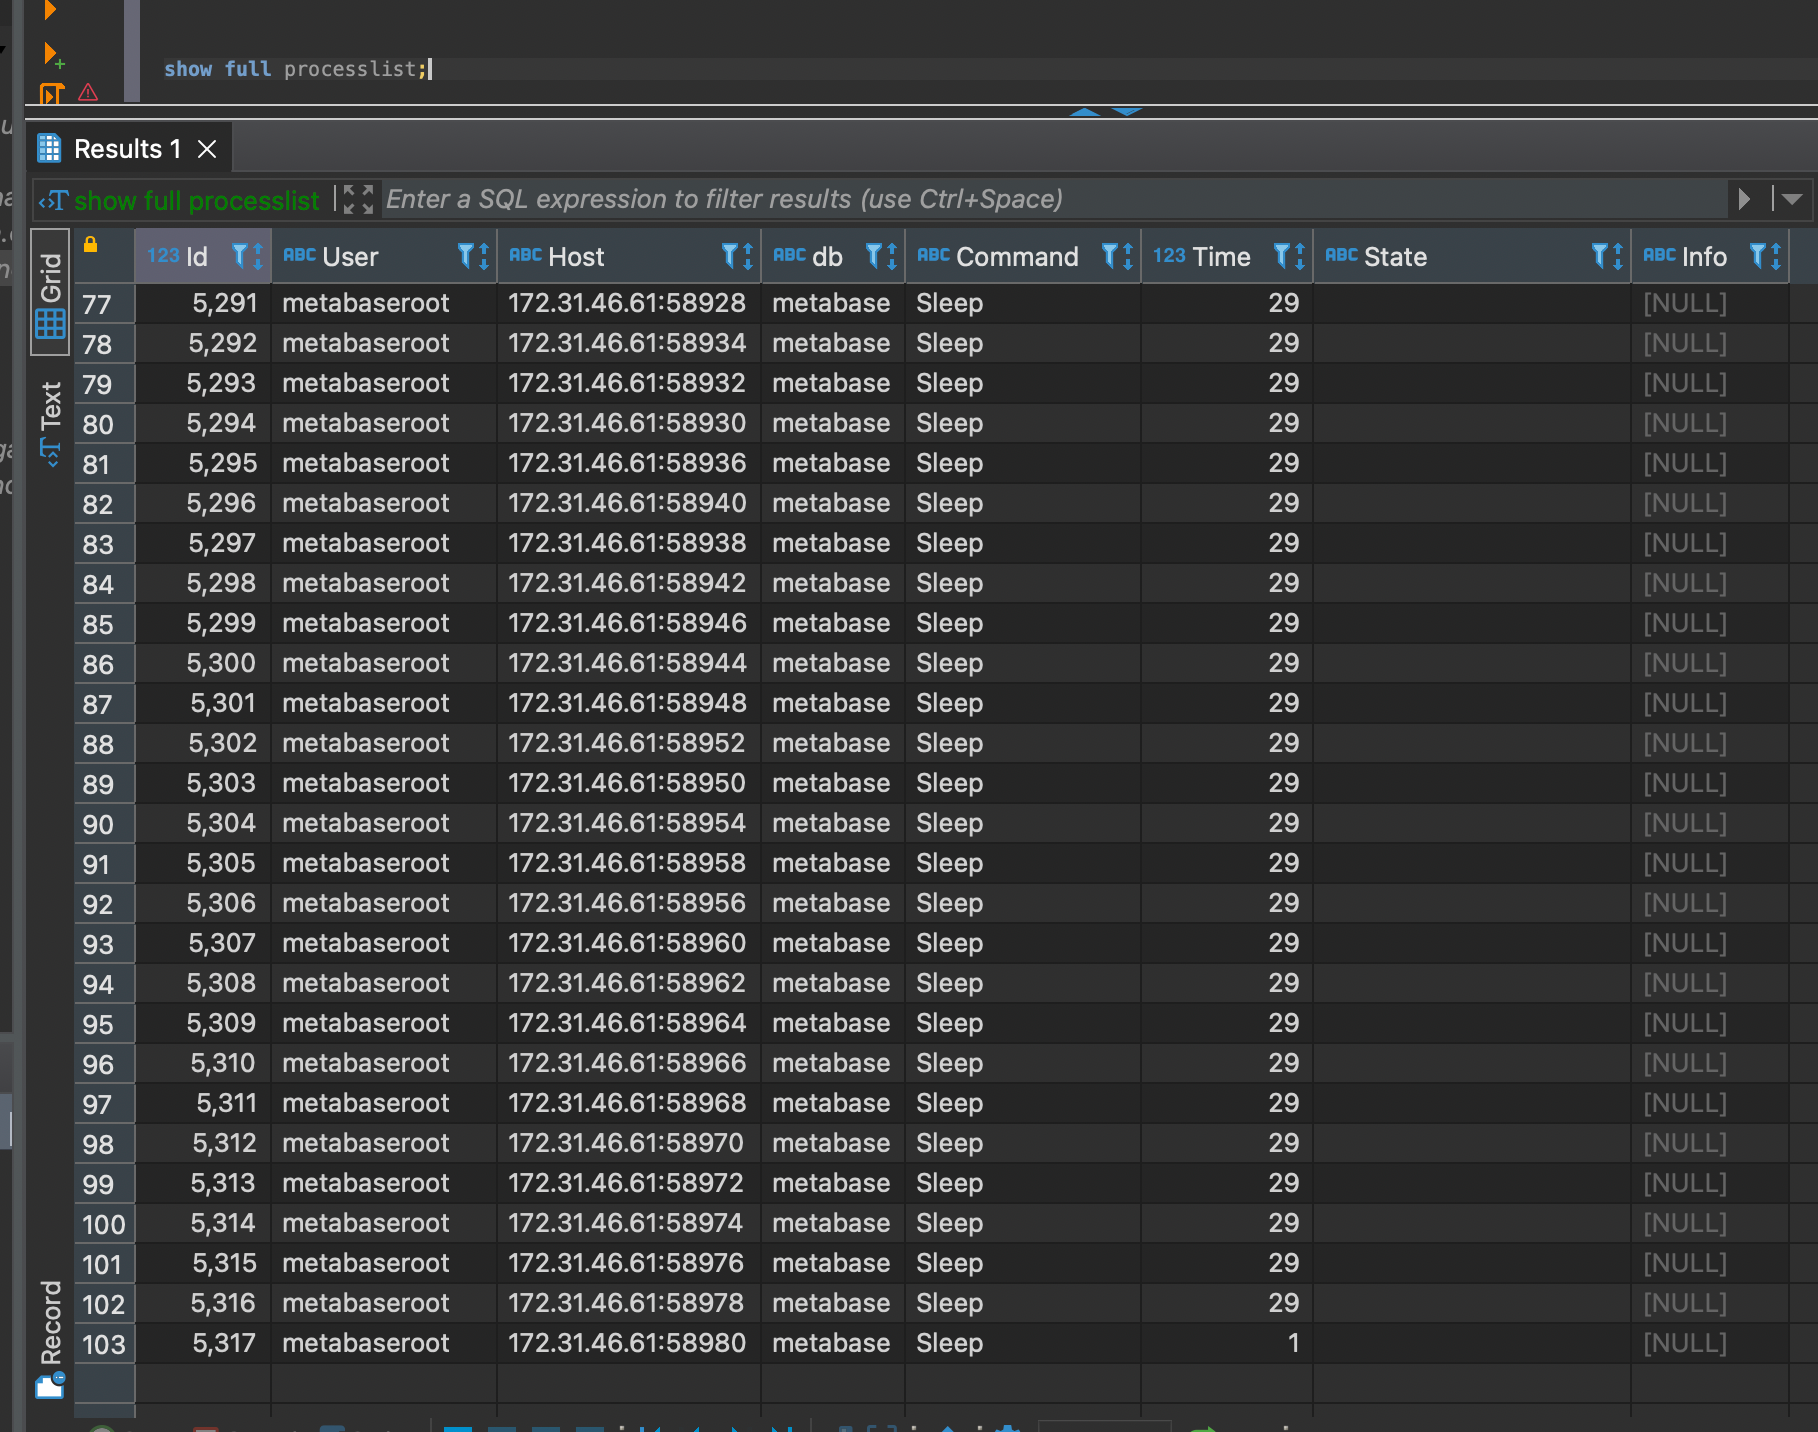Click the Info [NULL] cell in row 80
Viewport: 1818px width, 1432px height.
1710,423
